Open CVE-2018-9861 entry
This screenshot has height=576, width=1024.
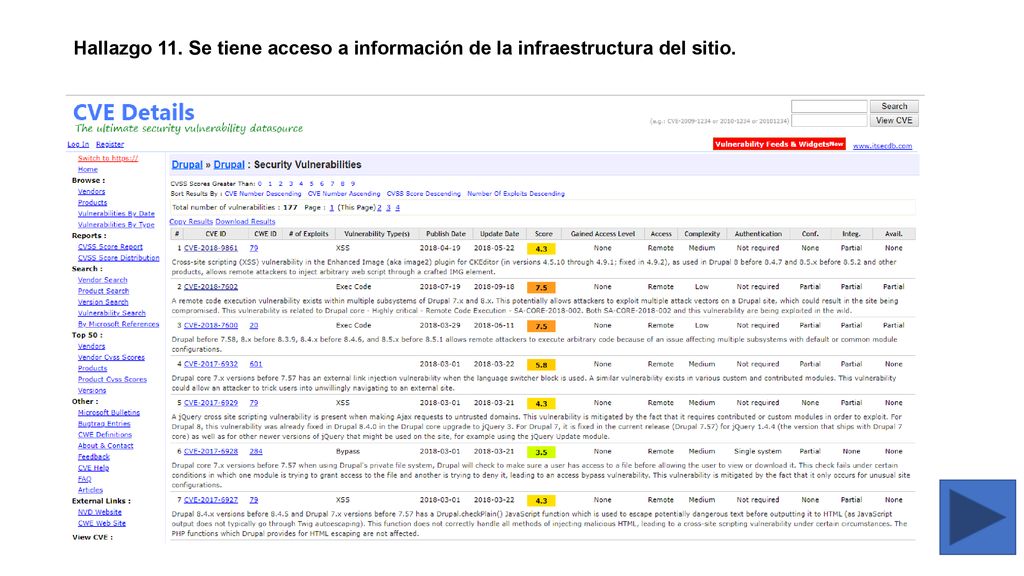tap(211, 248)
